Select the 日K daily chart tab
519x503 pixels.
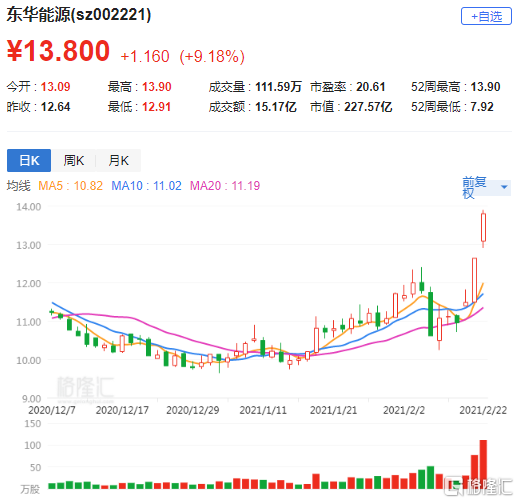[29, 160]
